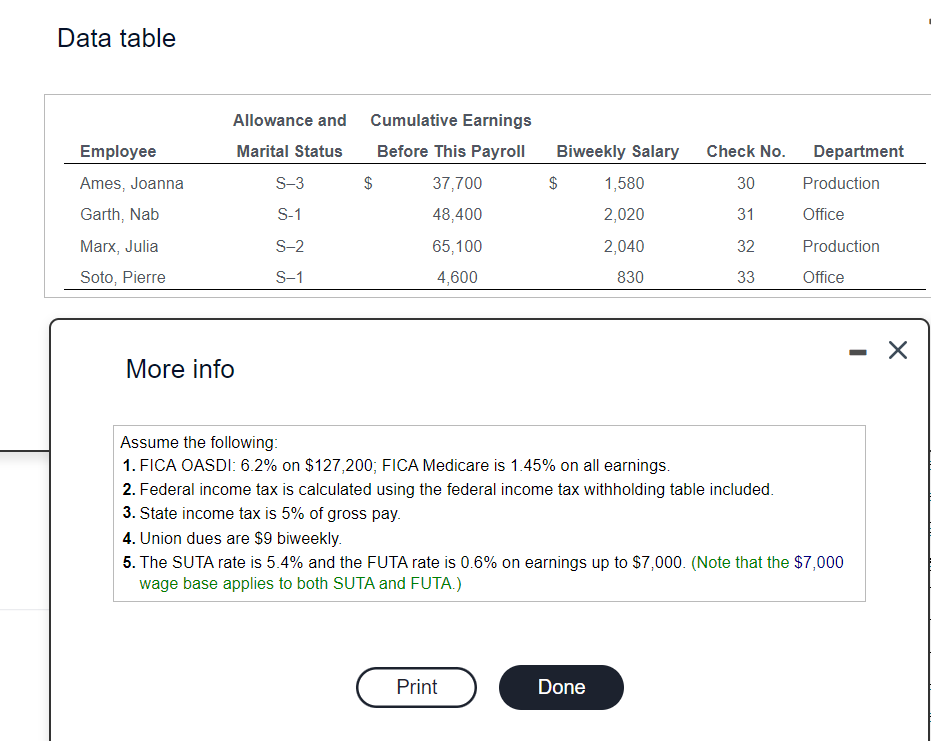Minimize the More info dialog
Screen dimensions: 931x741
(x=857, y=350)
